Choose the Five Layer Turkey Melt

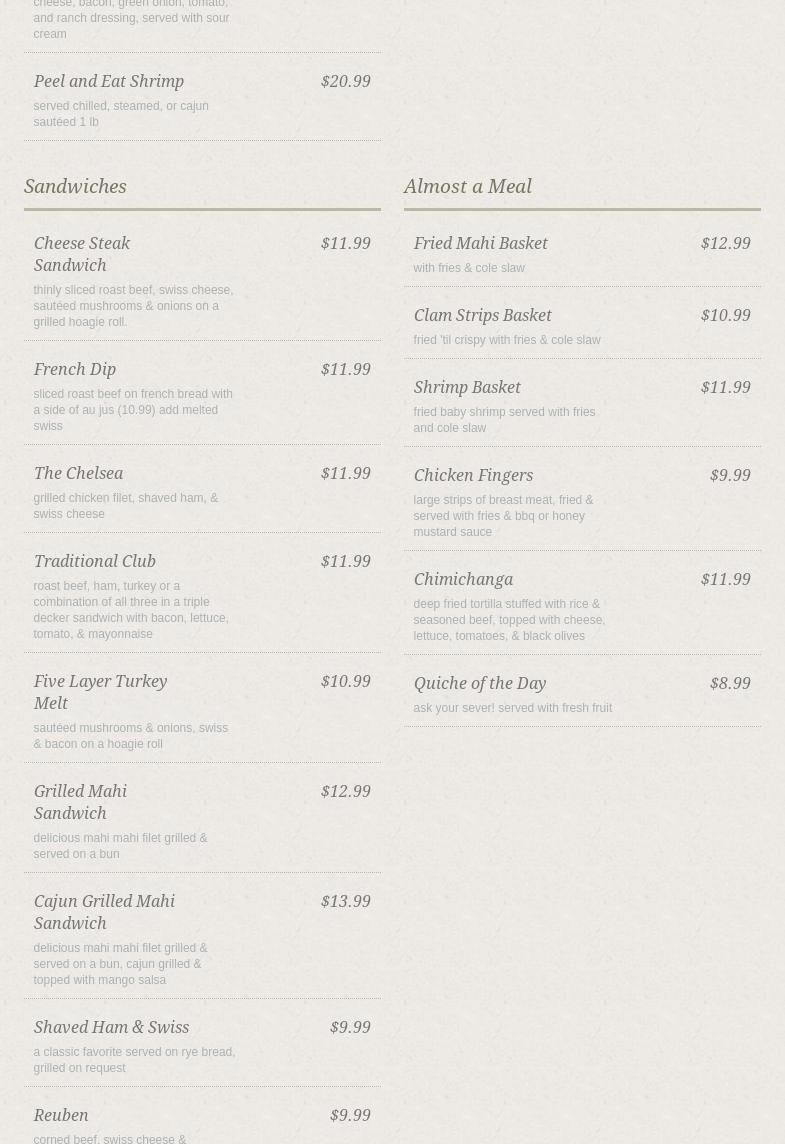[x=100, y=692]
